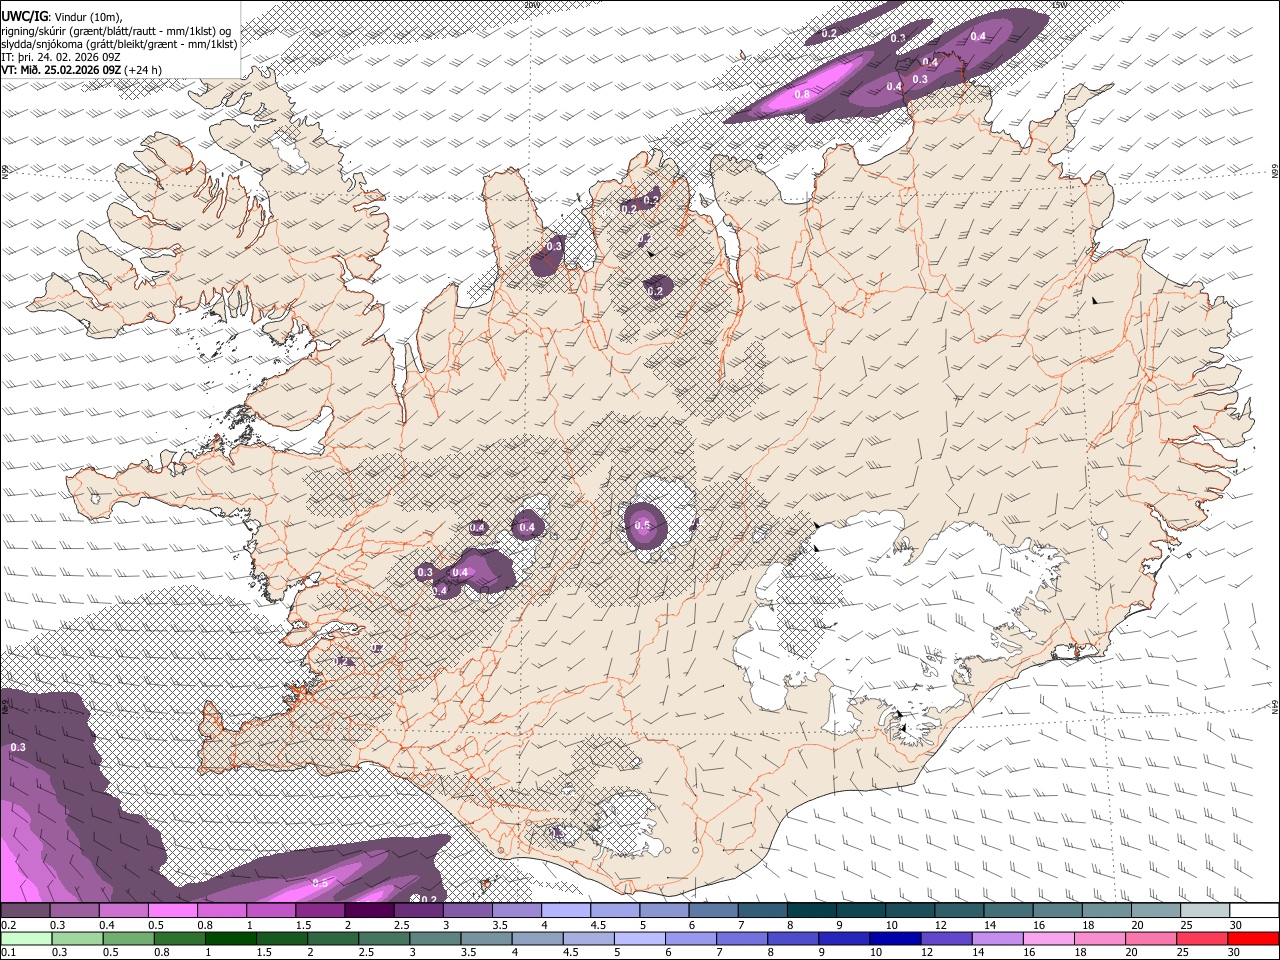Click the 0.5 label in the central circular cell
The height and width of the screenshot is (960, 1280).
point(643,525)
